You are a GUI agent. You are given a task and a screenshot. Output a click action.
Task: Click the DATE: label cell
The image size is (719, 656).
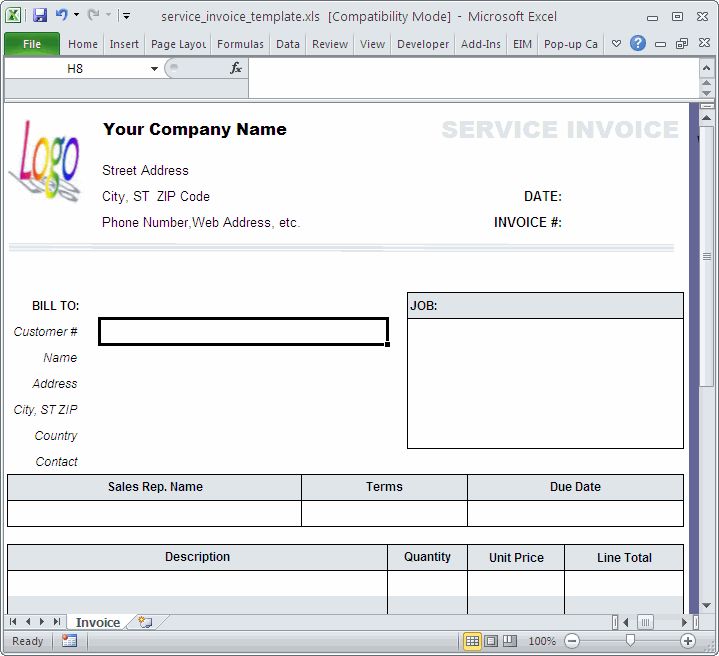(x=542, y=197)
